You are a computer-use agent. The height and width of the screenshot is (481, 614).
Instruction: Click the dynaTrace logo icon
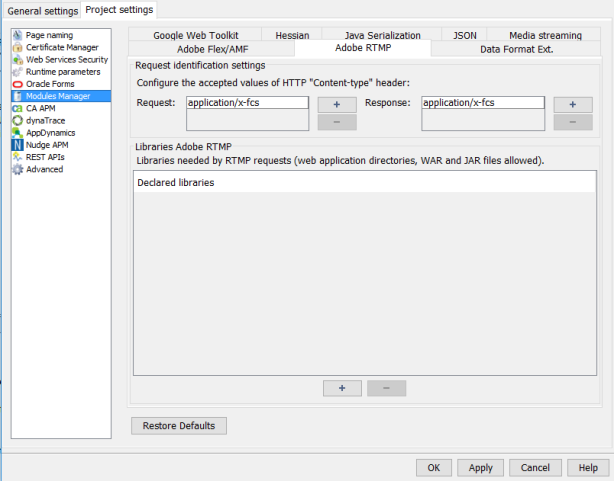pyautogui.click(x=18, y=121)
